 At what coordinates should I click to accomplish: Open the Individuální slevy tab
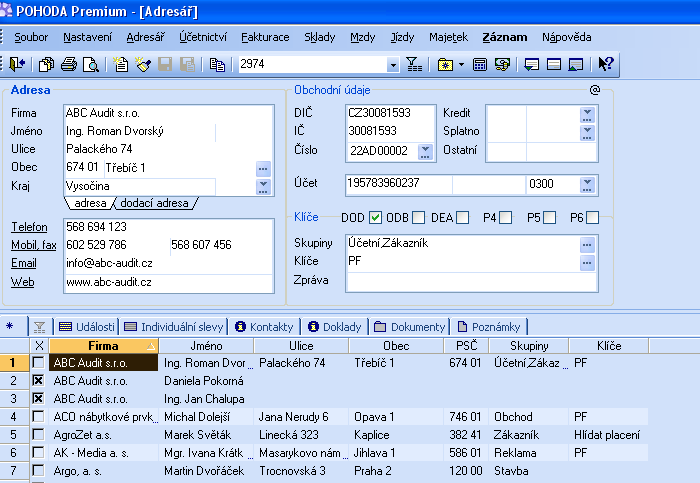174,327
